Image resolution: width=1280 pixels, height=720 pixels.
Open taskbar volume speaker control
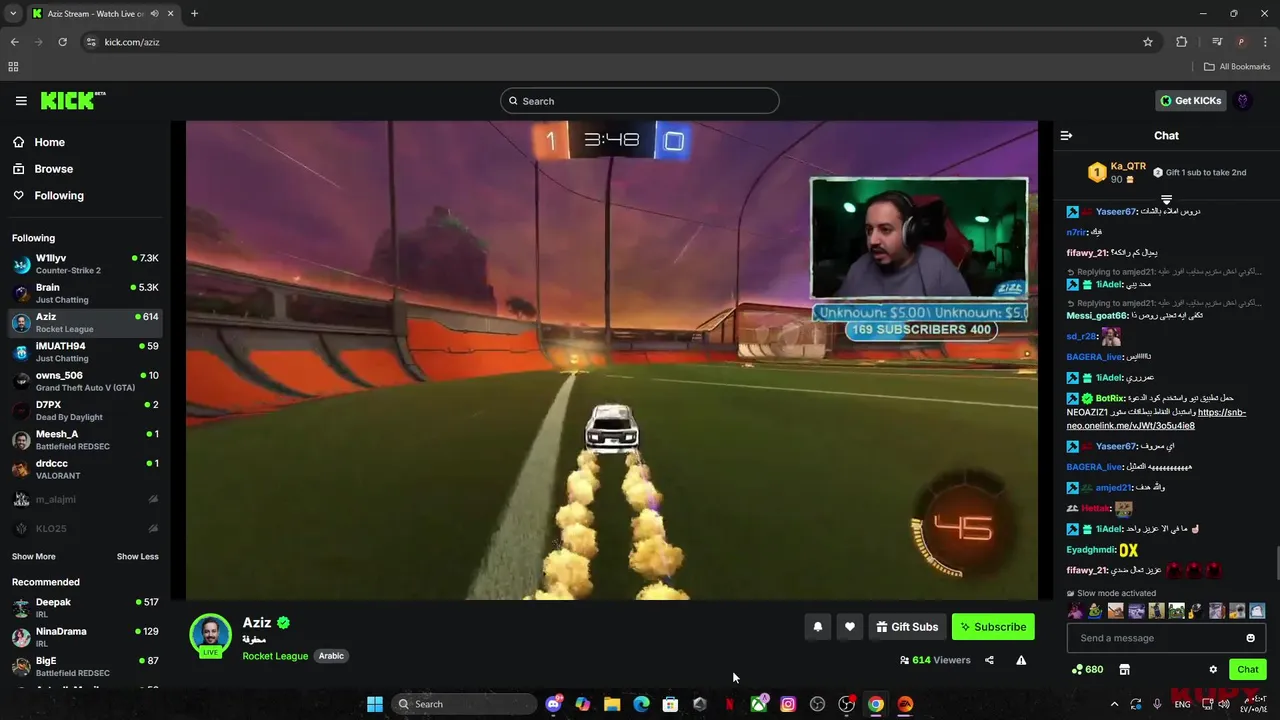[x=1223, y=704]
